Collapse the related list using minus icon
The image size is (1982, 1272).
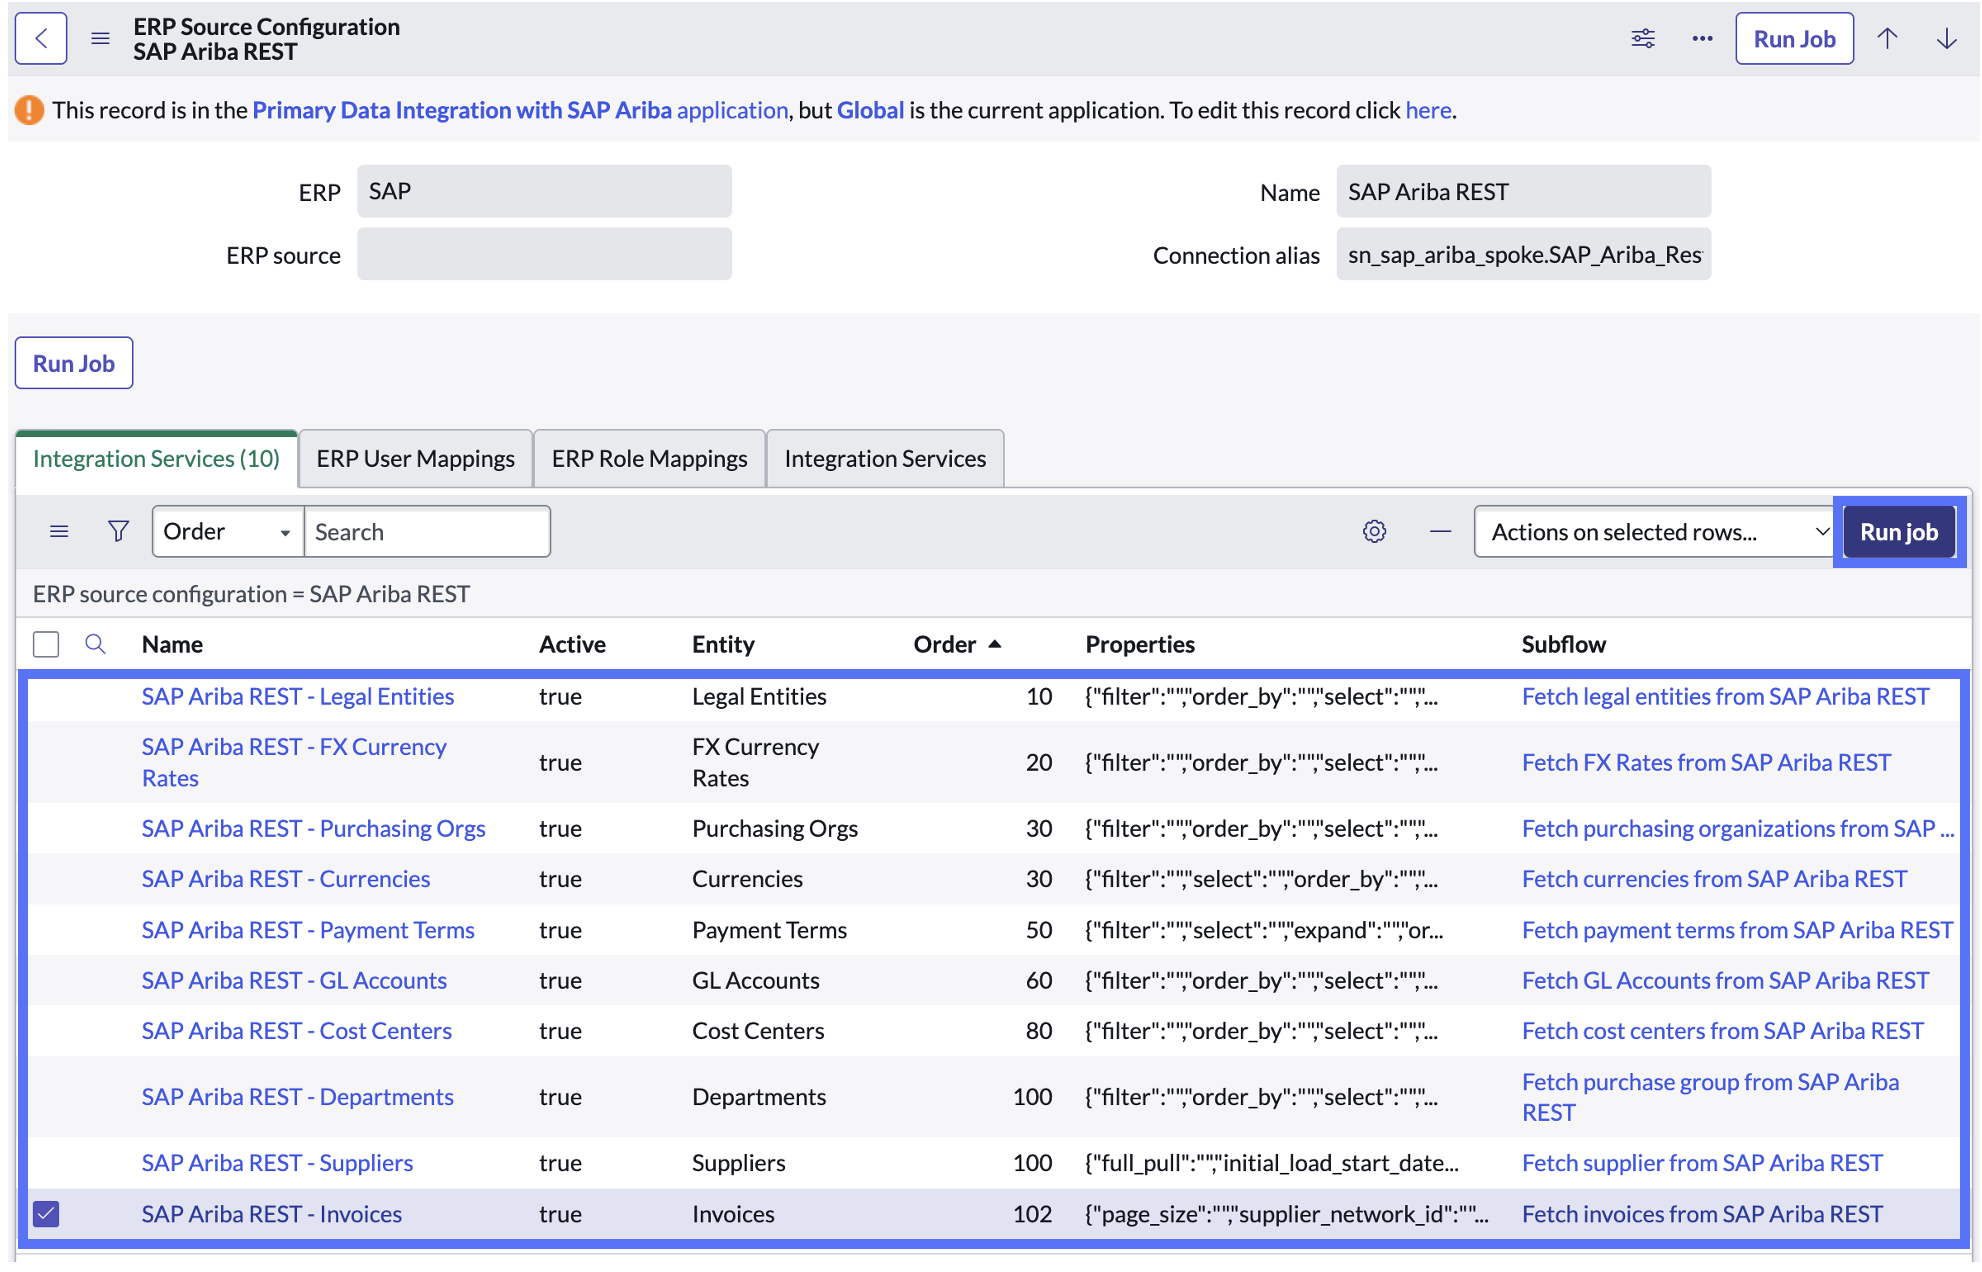pos(1440,531)
